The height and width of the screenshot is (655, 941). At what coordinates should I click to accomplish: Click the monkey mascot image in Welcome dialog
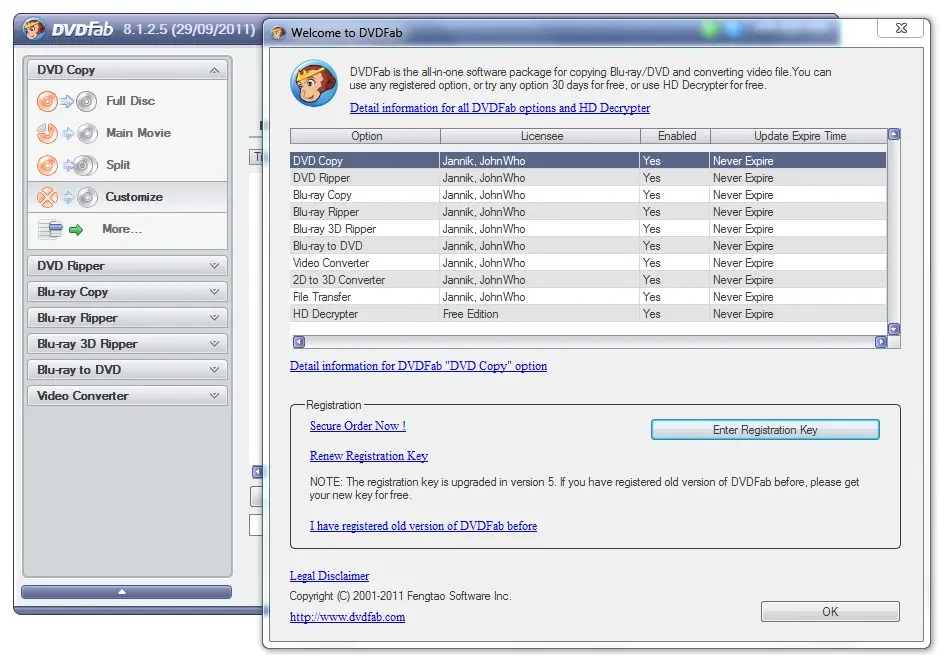(314, 83)
